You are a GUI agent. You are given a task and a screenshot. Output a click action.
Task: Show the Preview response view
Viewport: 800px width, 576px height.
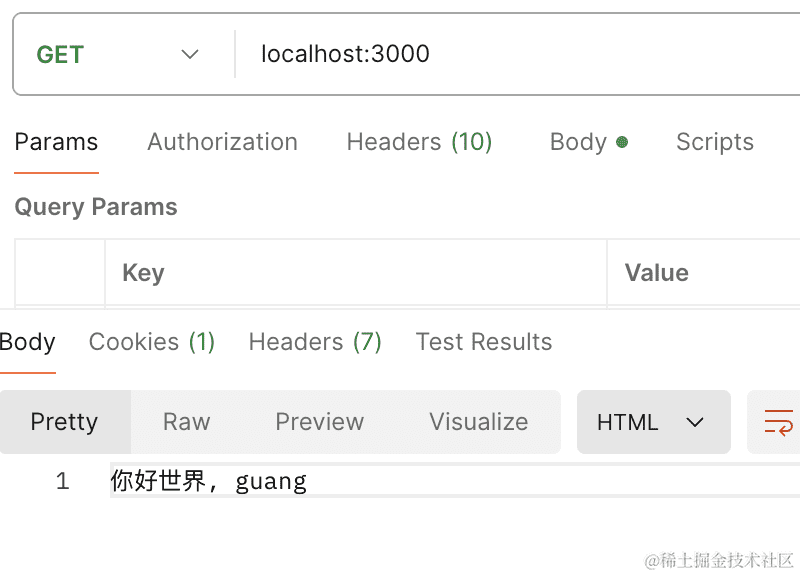coord(320,422)
